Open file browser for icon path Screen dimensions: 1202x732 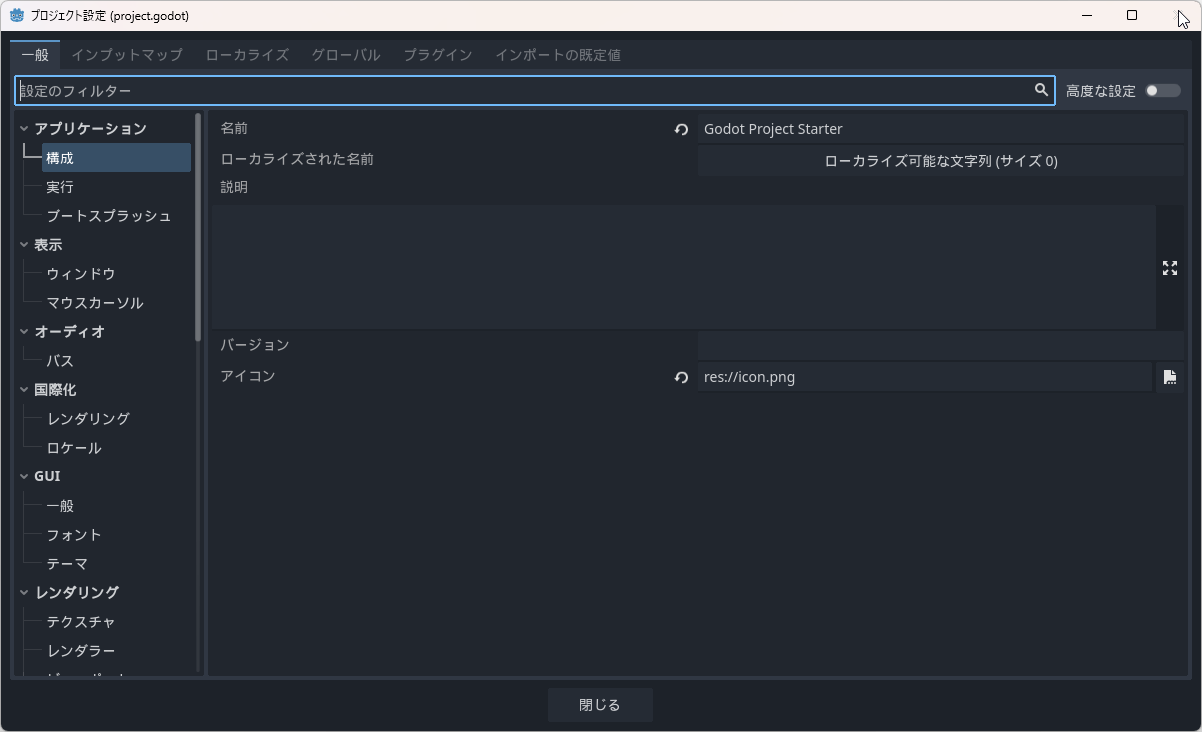click(1169, 378)
